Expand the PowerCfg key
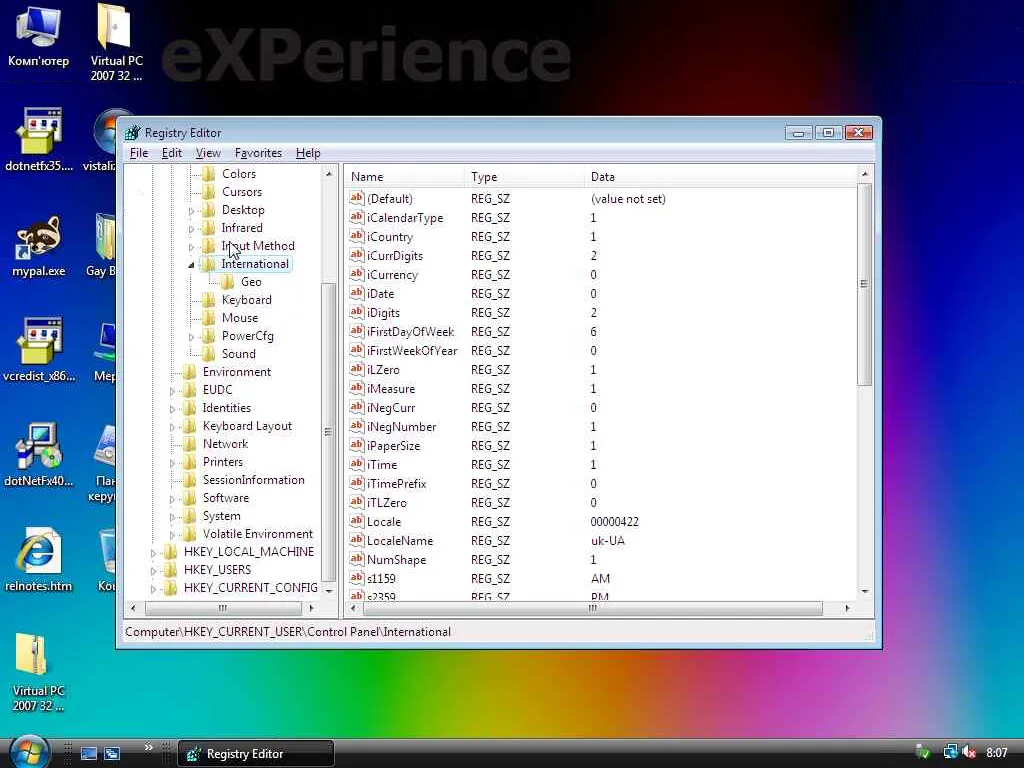The width and height of the screenshot is (1024, 768). (191, 337)
